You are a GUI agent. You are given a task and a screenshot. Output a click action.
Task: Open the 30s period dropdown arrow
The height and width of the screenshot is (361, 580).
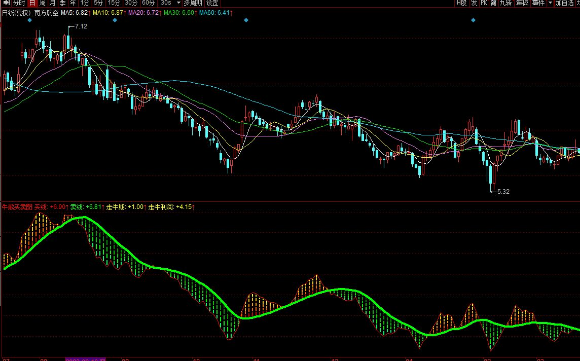click(x=179, y=3)
